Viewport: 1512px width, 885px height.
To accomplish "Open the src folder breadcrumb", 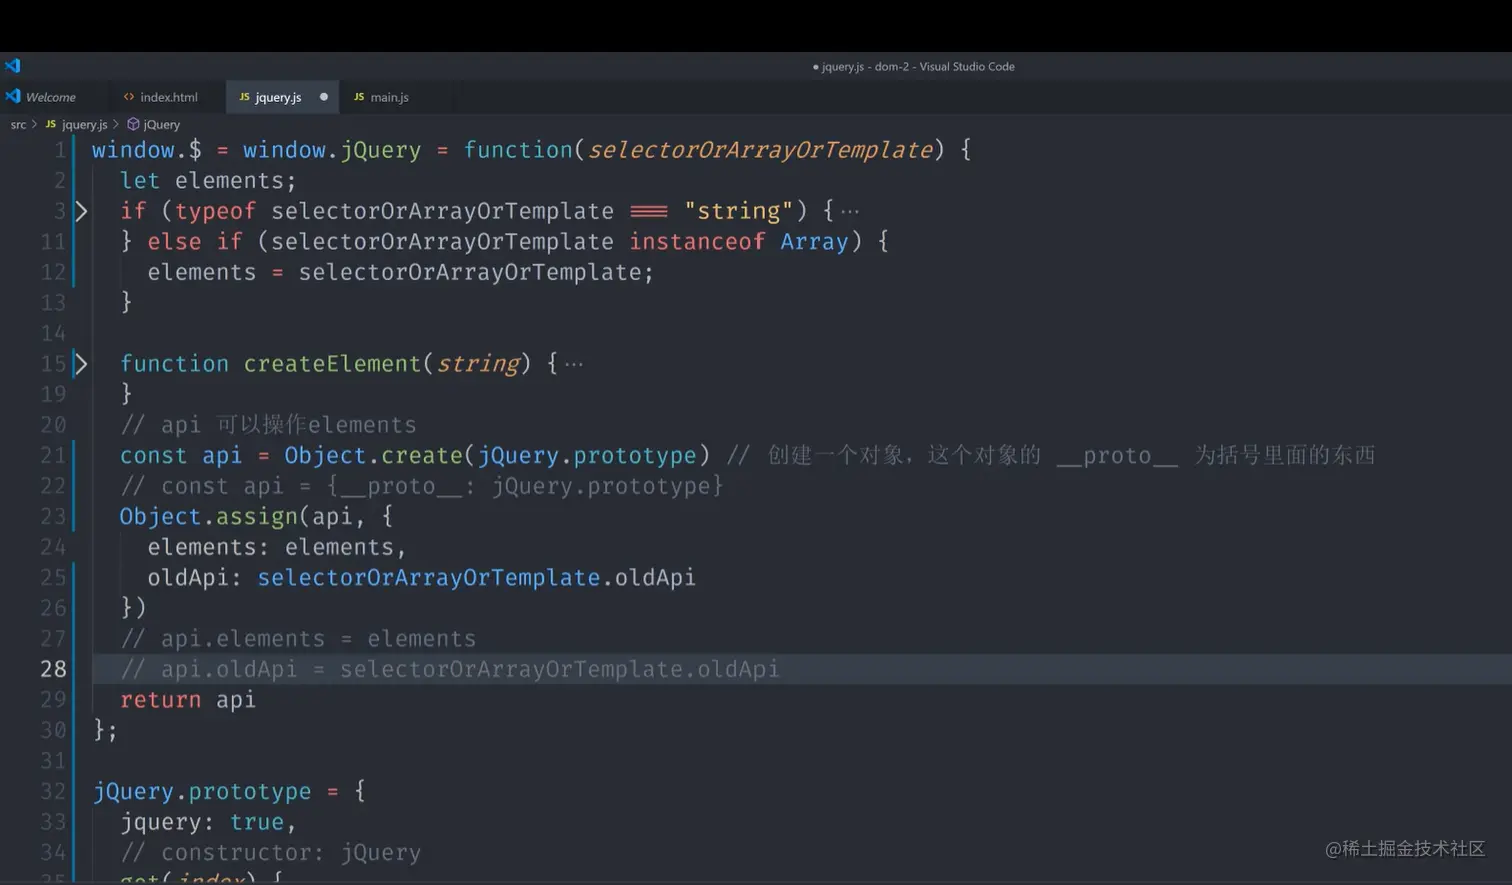I will click(18, 124).
